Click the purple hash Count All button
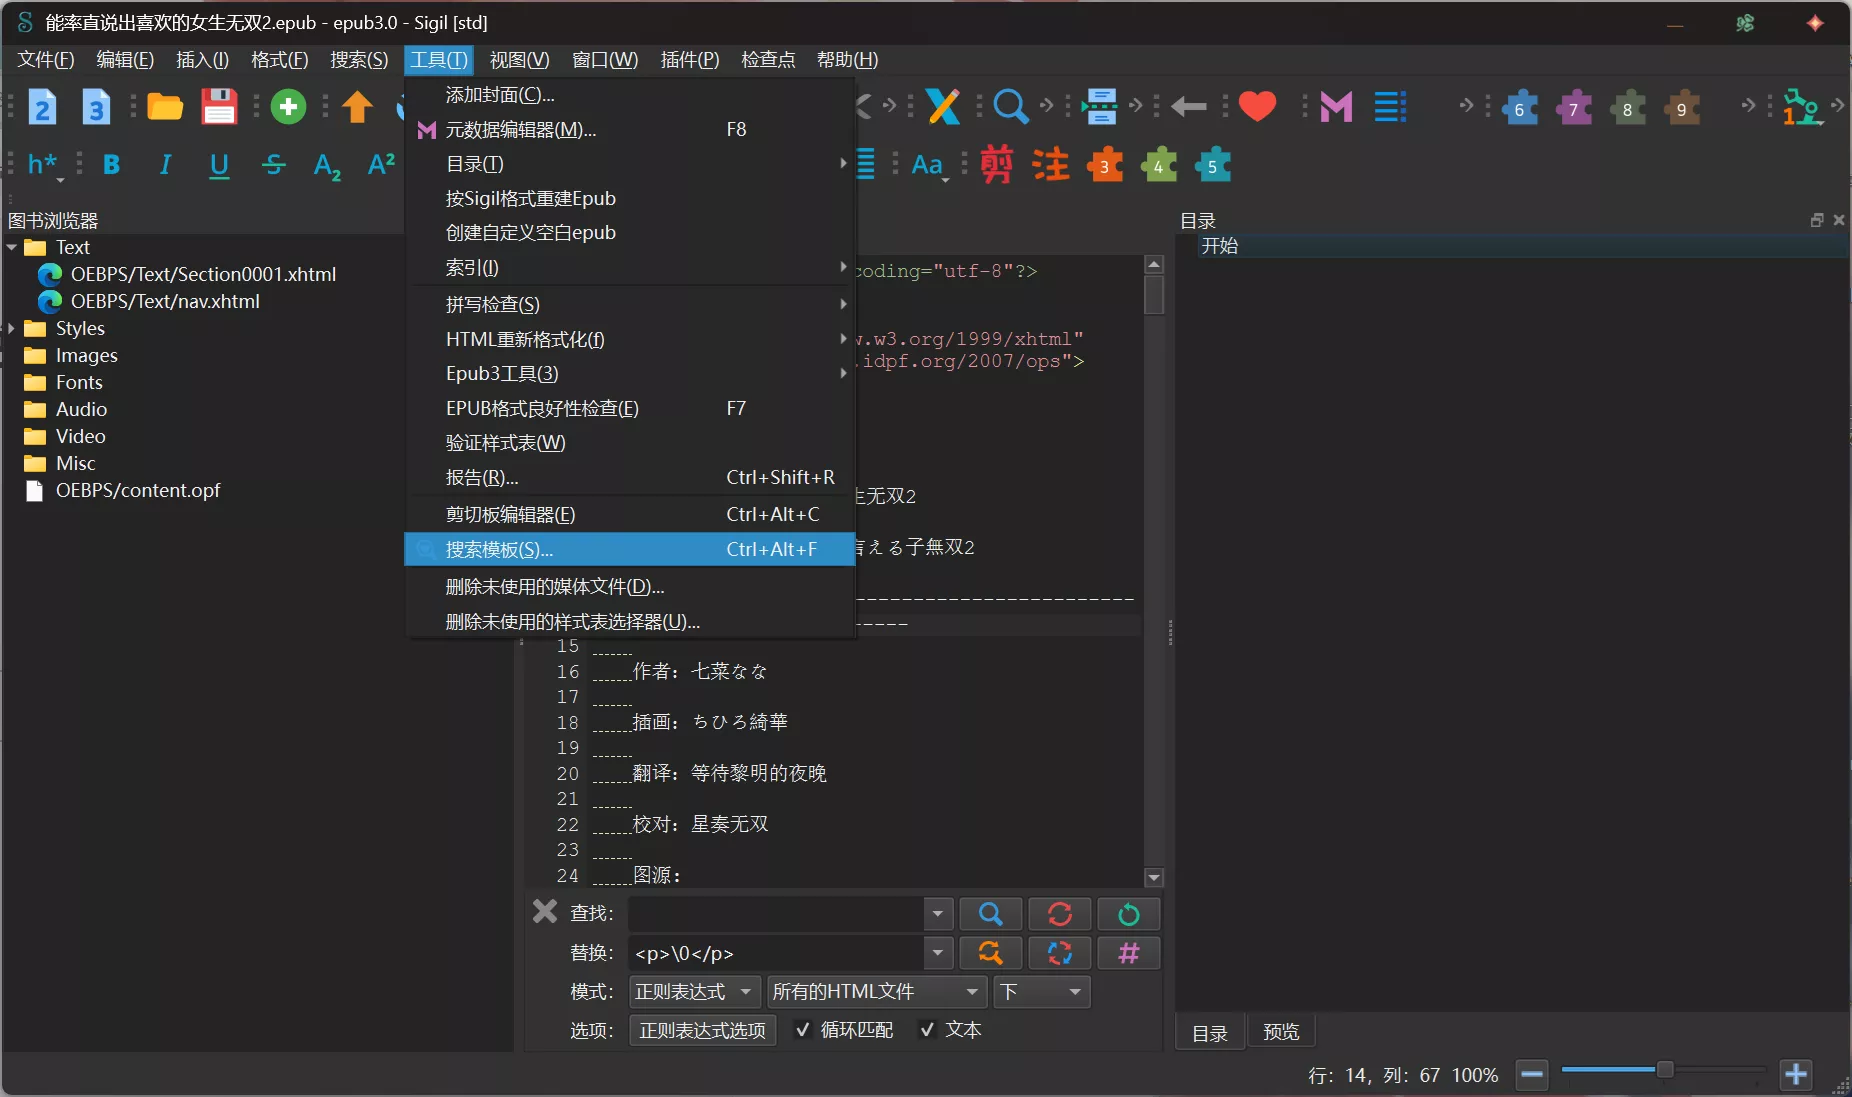The height and width of the screenshot is (1097, 1852). click(1128, 953)
